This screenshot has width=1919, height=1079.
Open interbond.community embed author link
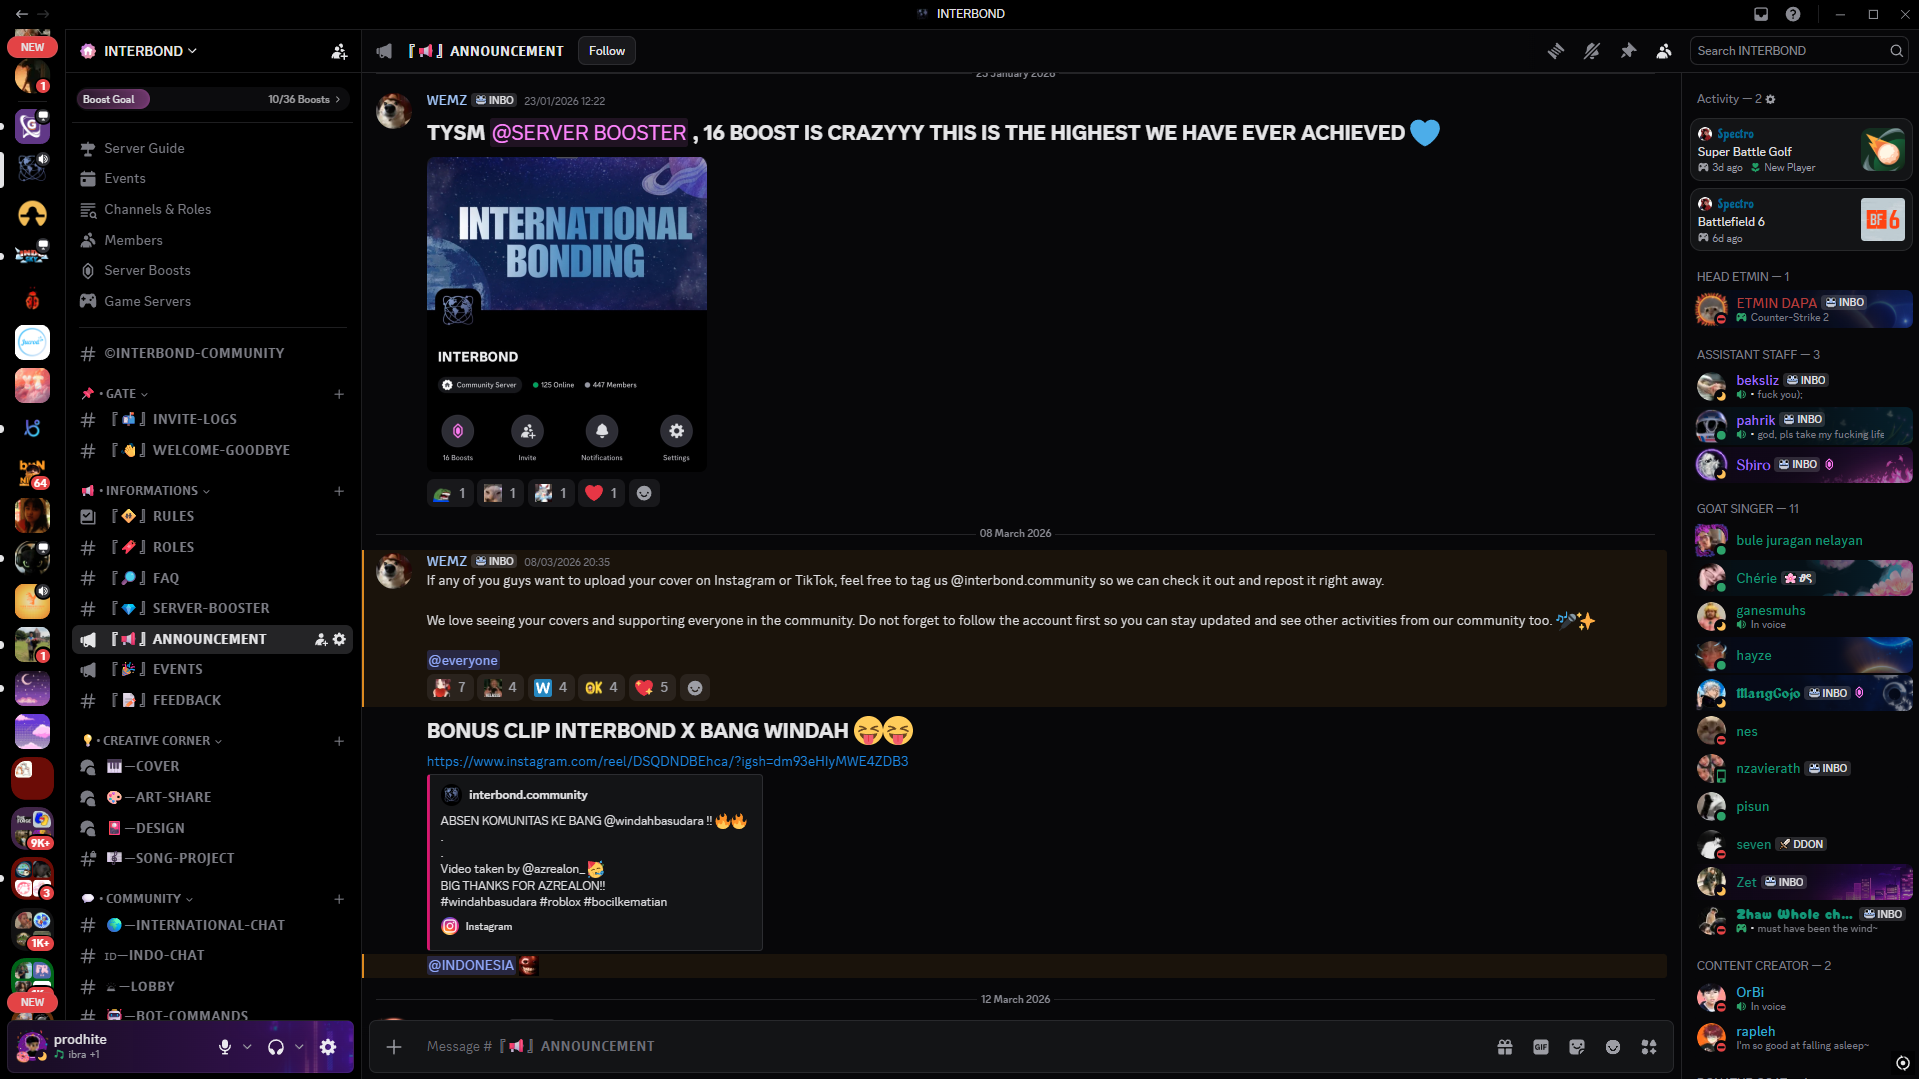coord(528,795)
